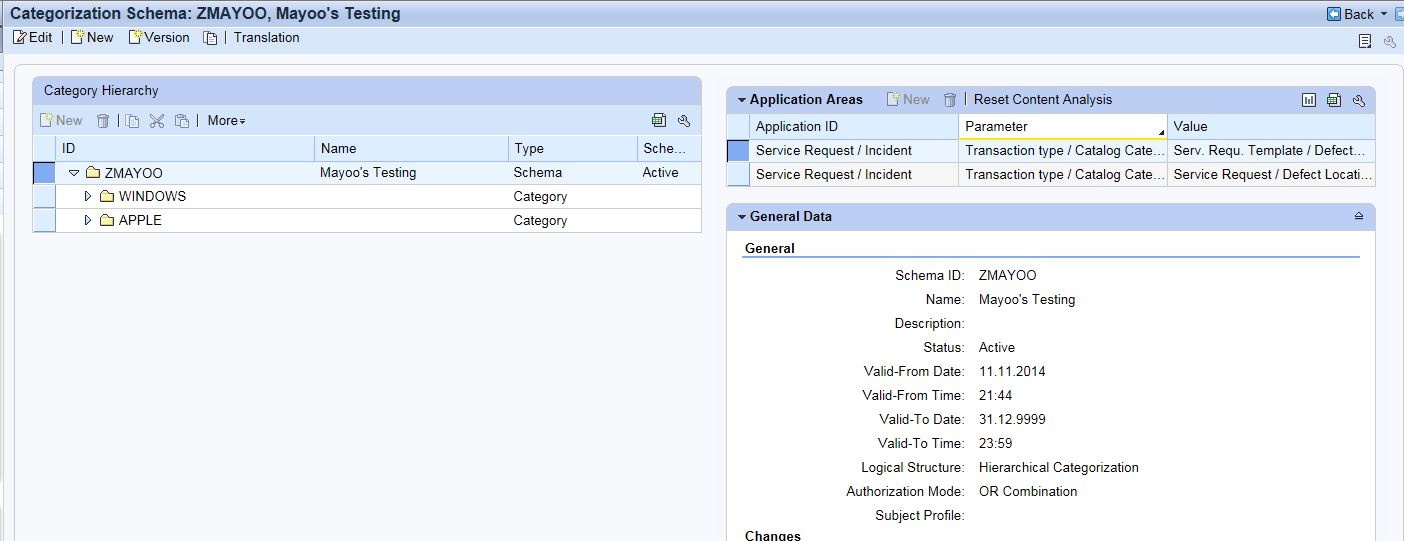This screenshot has height=541, width=1404.
Task: Select the WINDOWS row selector box
Action: [44, 196]
